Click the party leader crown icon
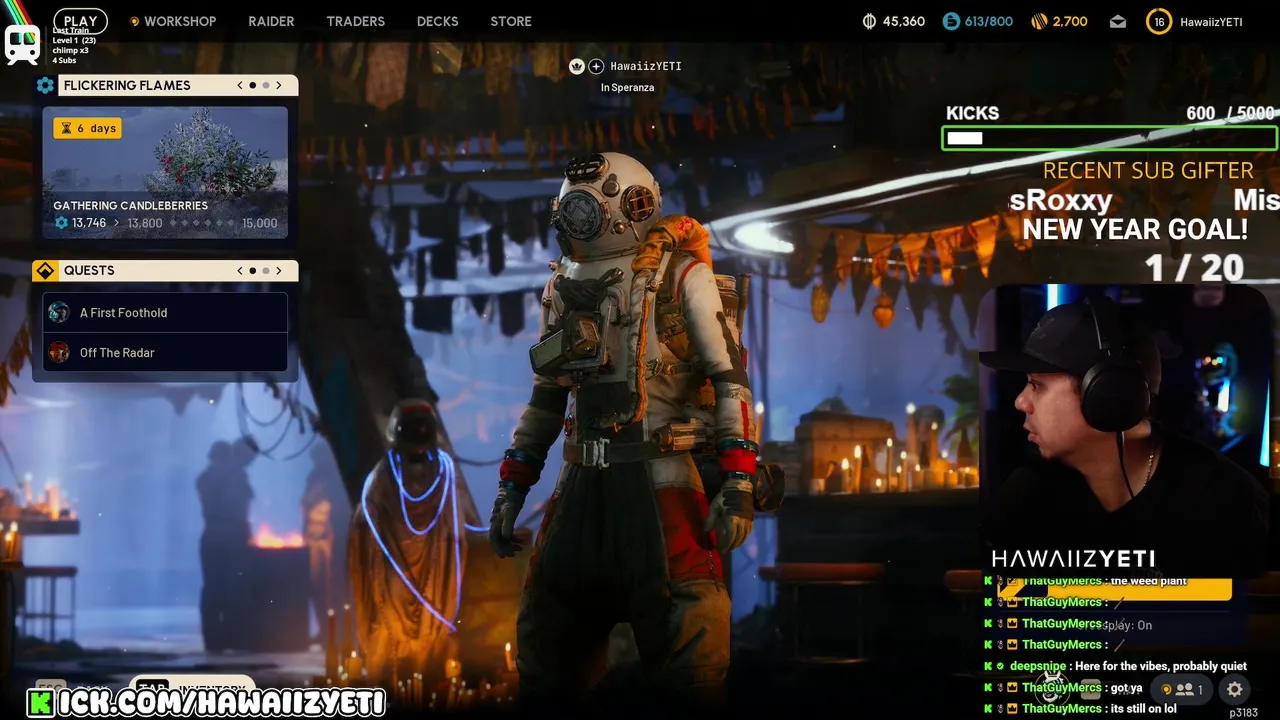The image size is (1280, 720). (x=577, y=66)
